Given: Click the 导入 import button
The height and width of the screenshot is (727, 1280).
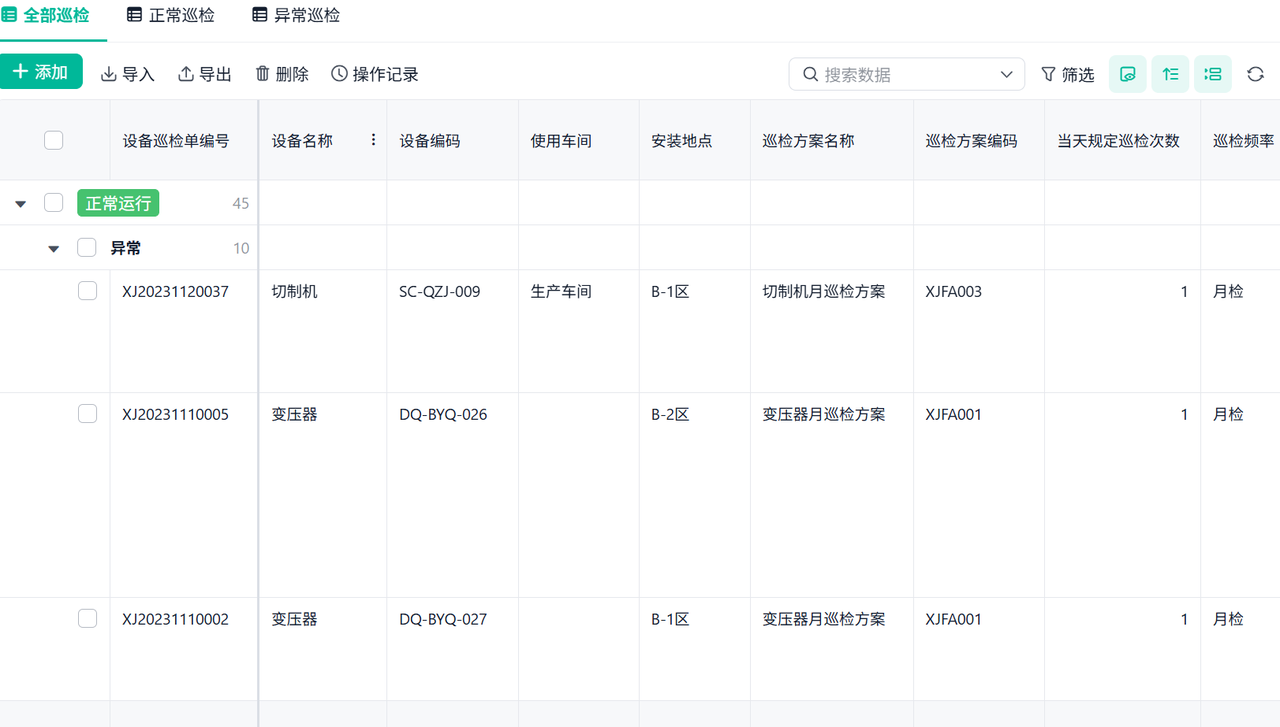Looking at the screenshot, I should [127, 74].
